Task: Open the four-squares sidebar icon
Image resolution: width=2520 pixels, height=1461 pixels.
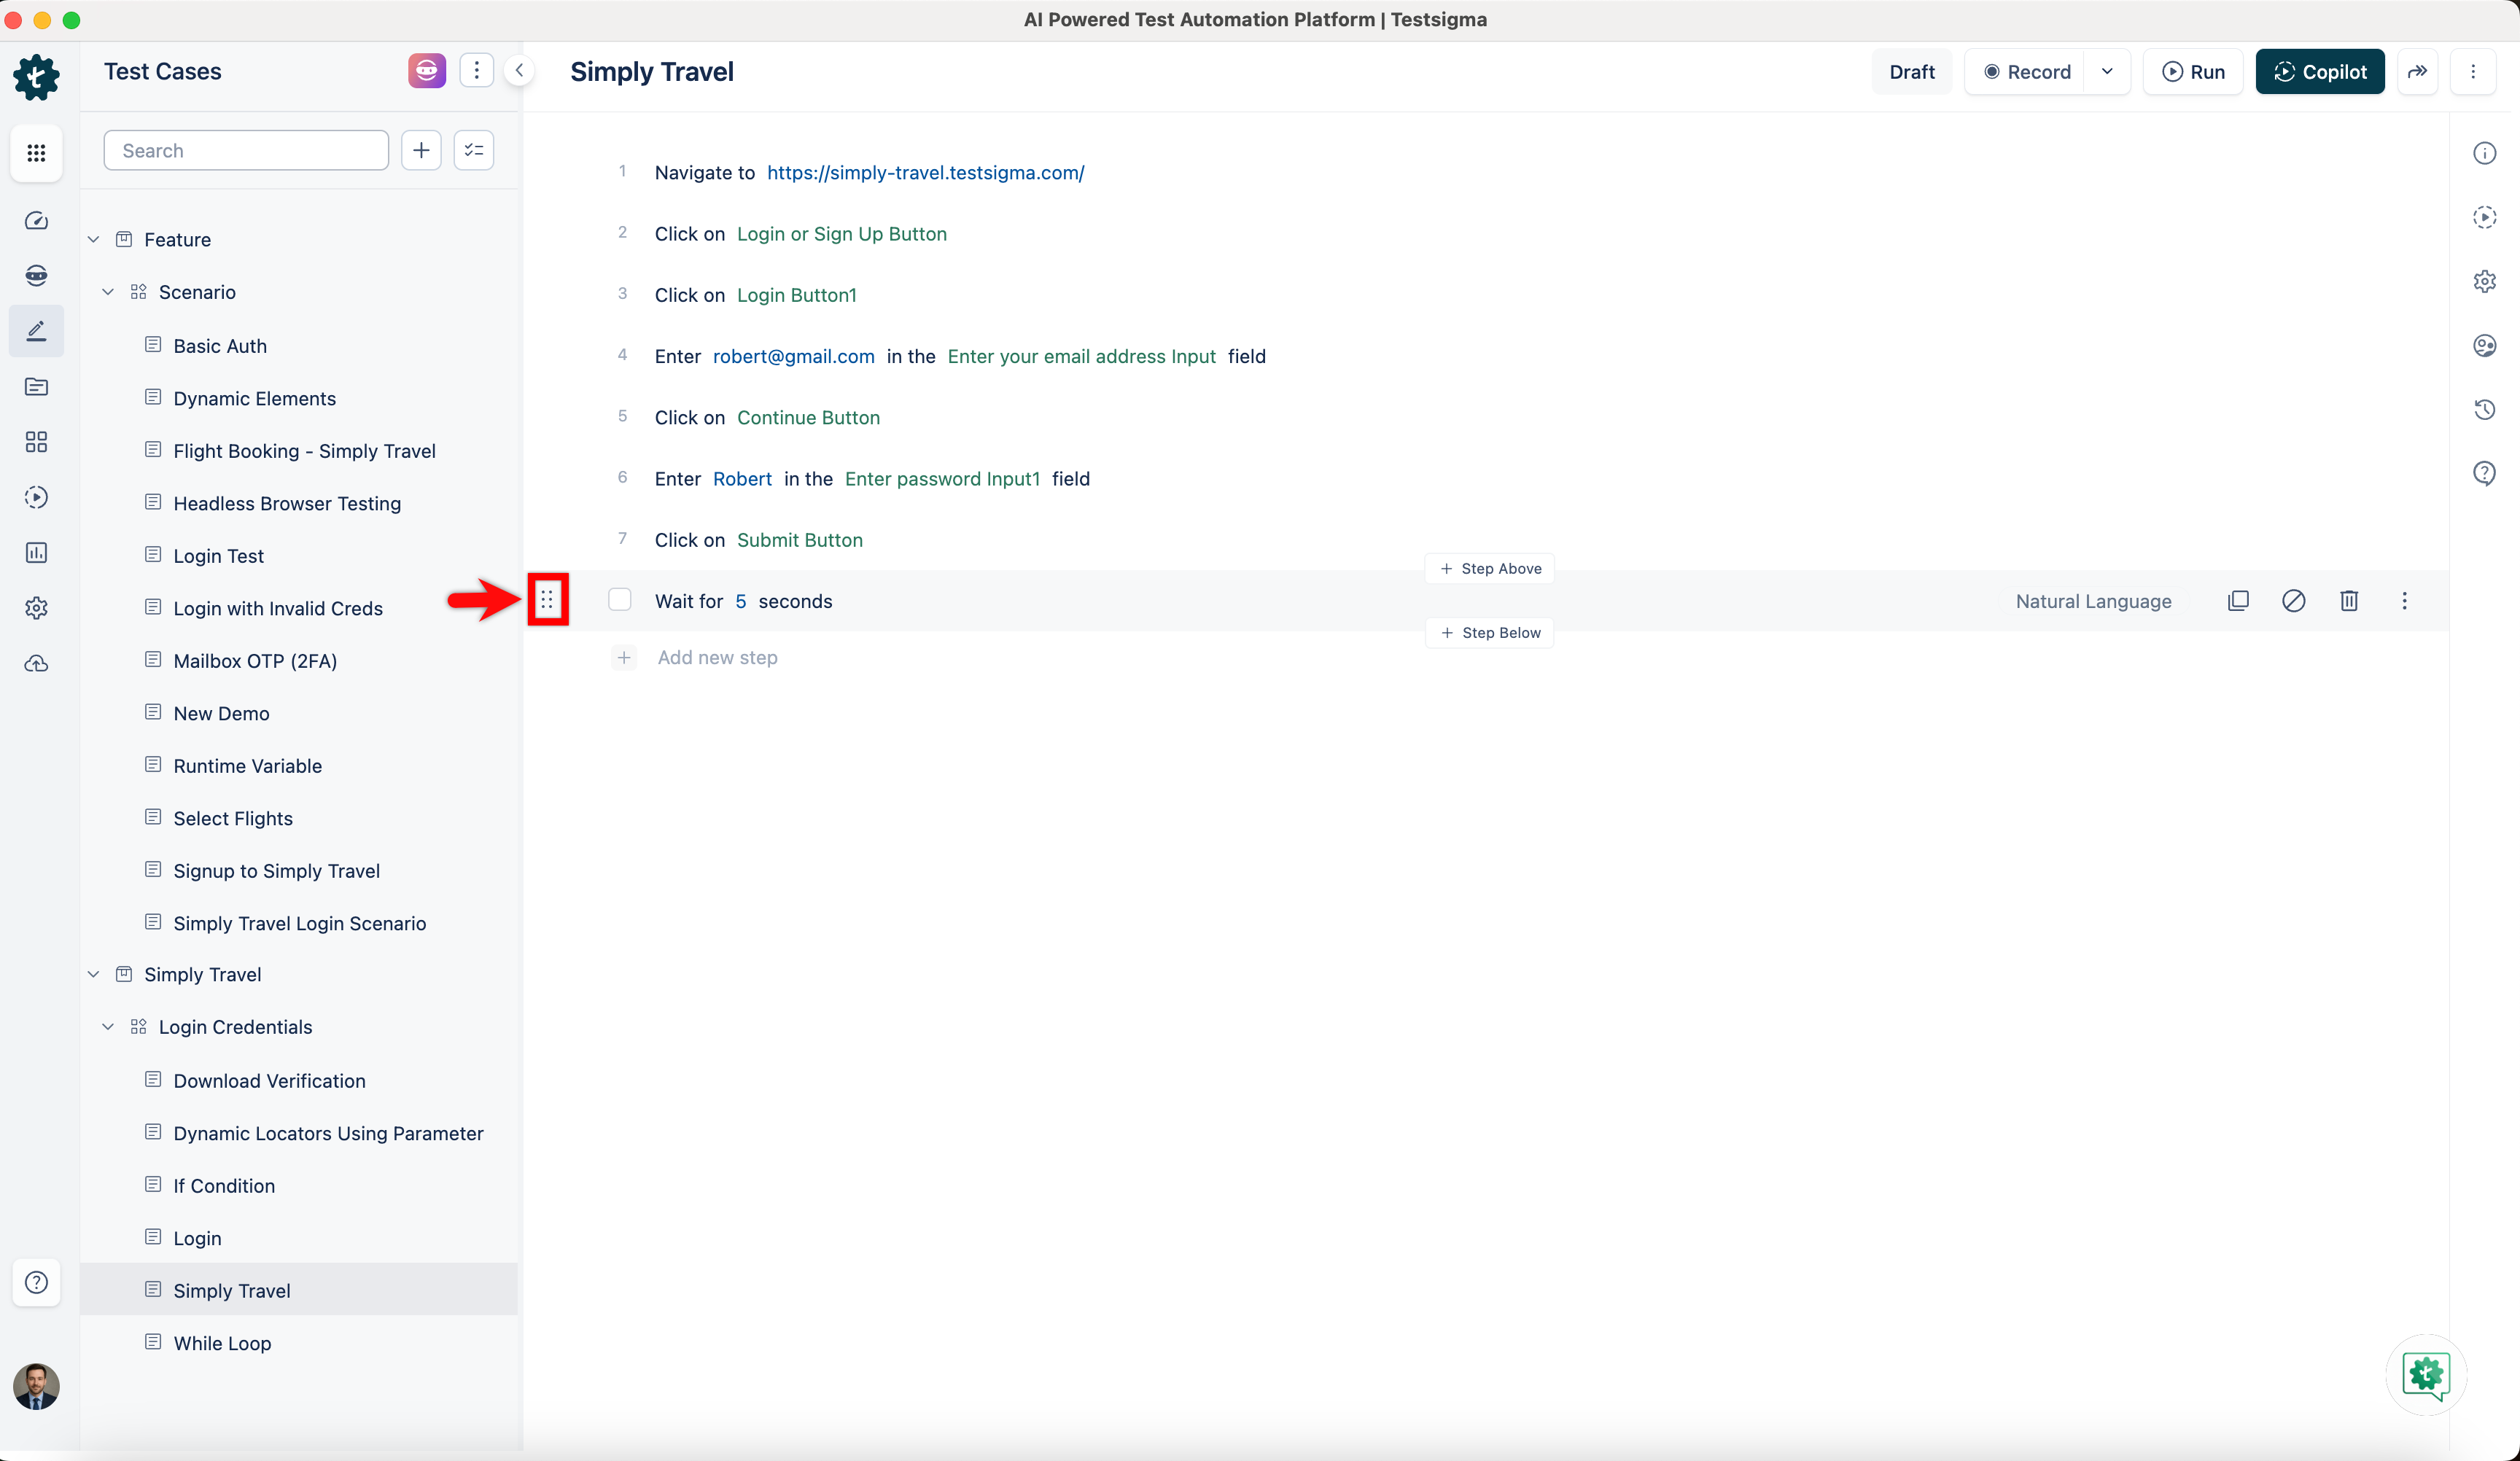Action: tap(36, 442)
